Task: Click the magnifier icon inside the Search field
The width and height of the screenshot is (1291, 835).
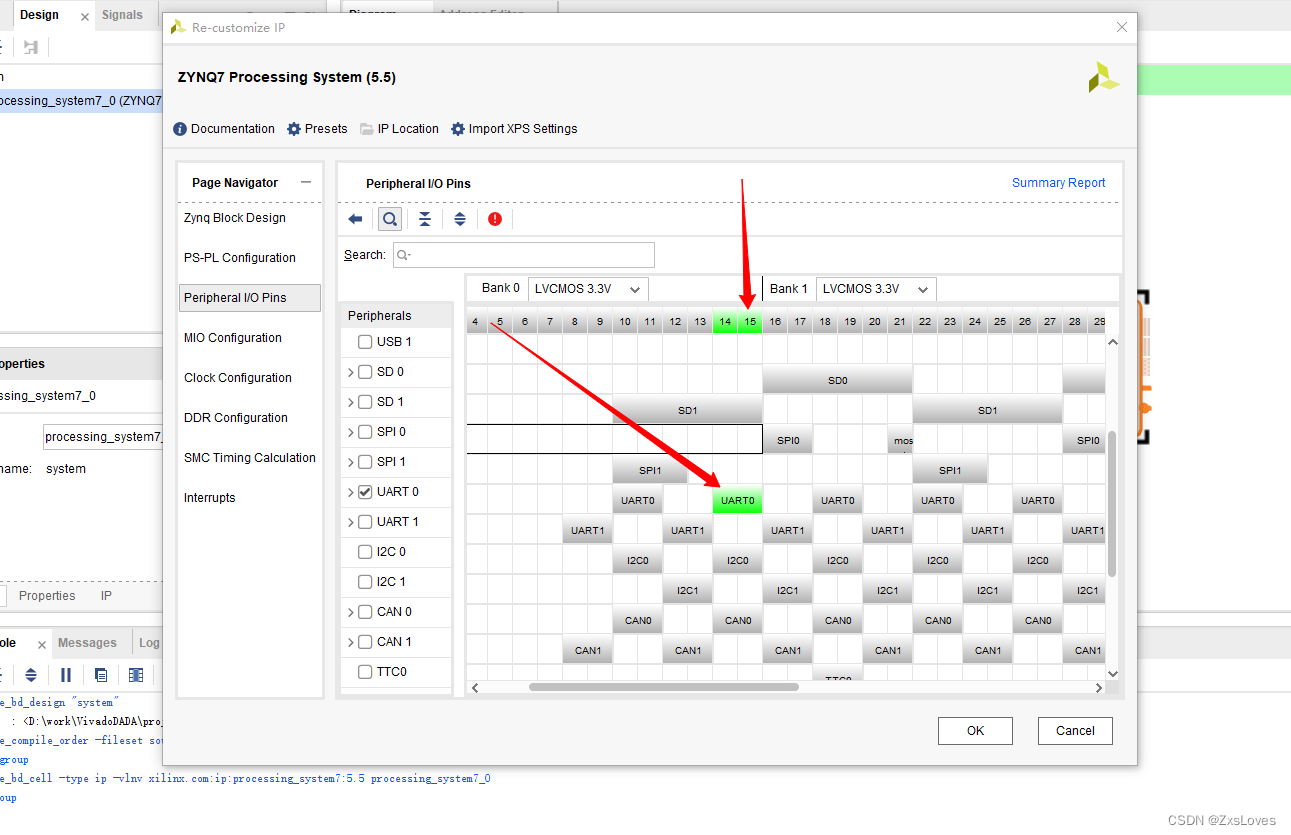Action: tap(403, 255)
